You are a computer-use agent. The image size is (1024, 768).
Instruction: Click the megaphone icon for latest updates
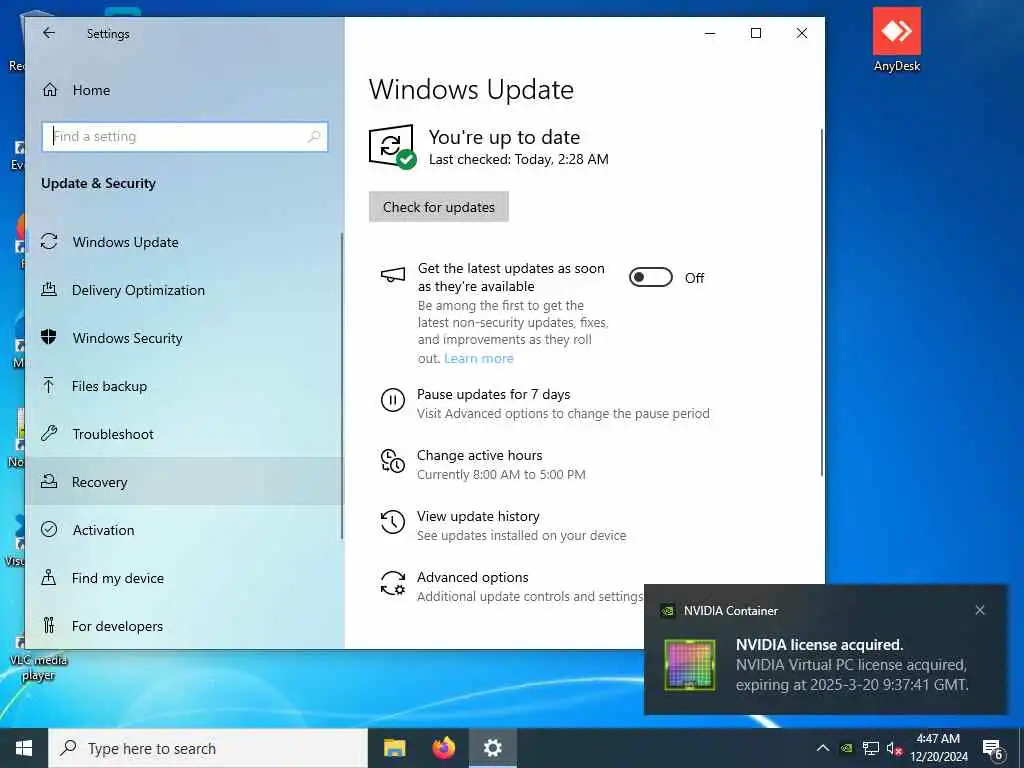[x=392, y=275]
